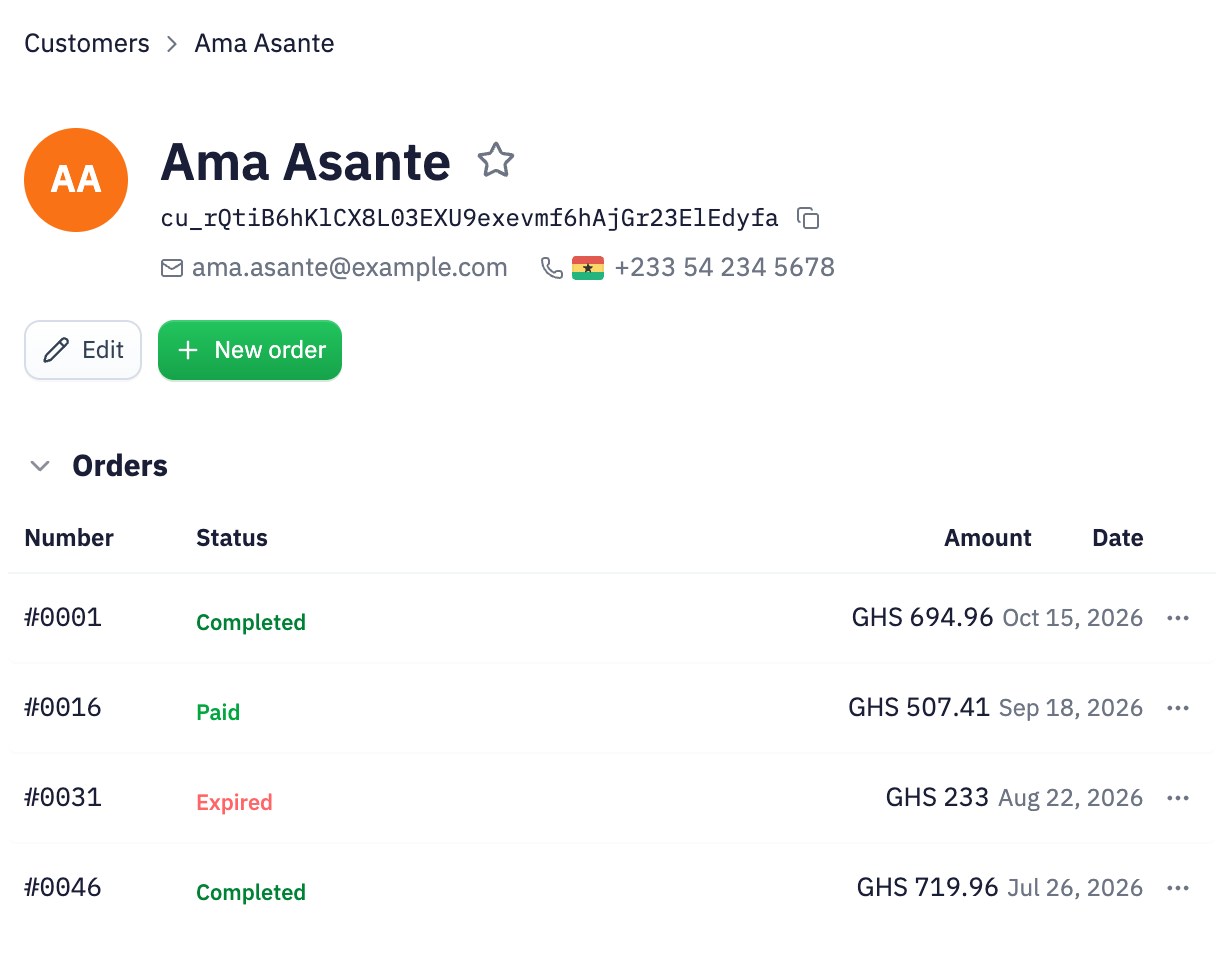This screenshot has width=1224, height=956.
Task: Click the Orders section heading
Action: coord(120,466)
